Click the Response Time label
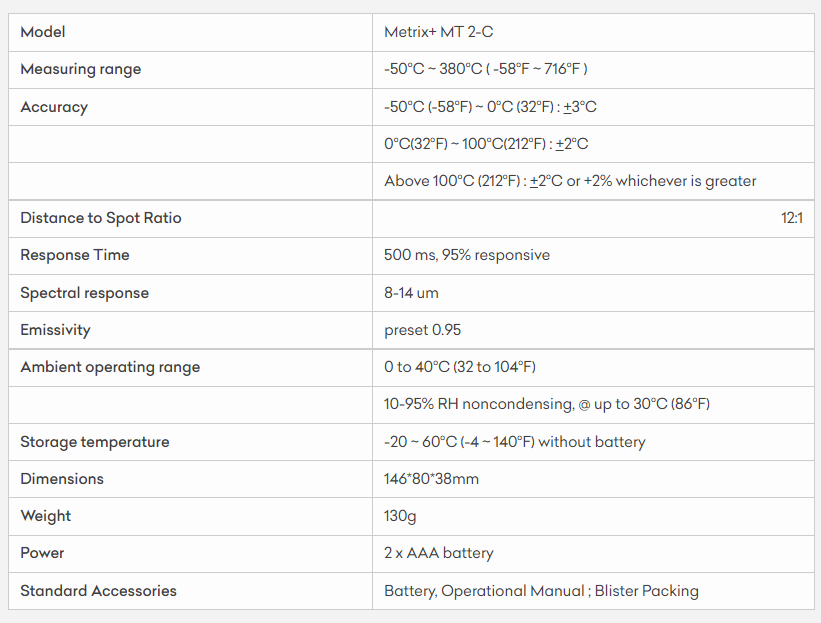The height and width of the screenshot is (623, 821). pos(75,255)
